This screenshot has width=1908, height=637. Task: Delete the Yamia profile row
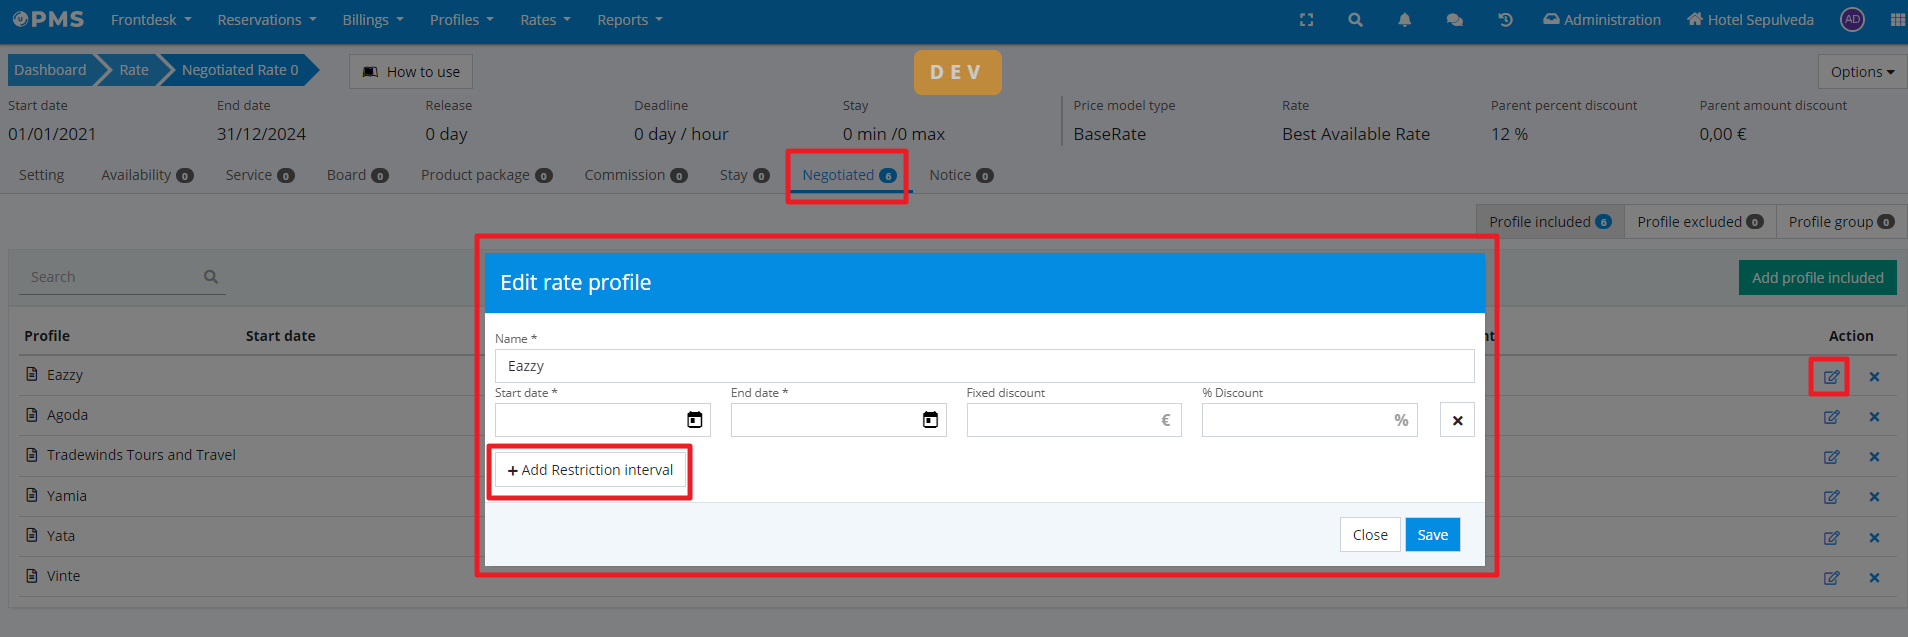pos(1874,497)
